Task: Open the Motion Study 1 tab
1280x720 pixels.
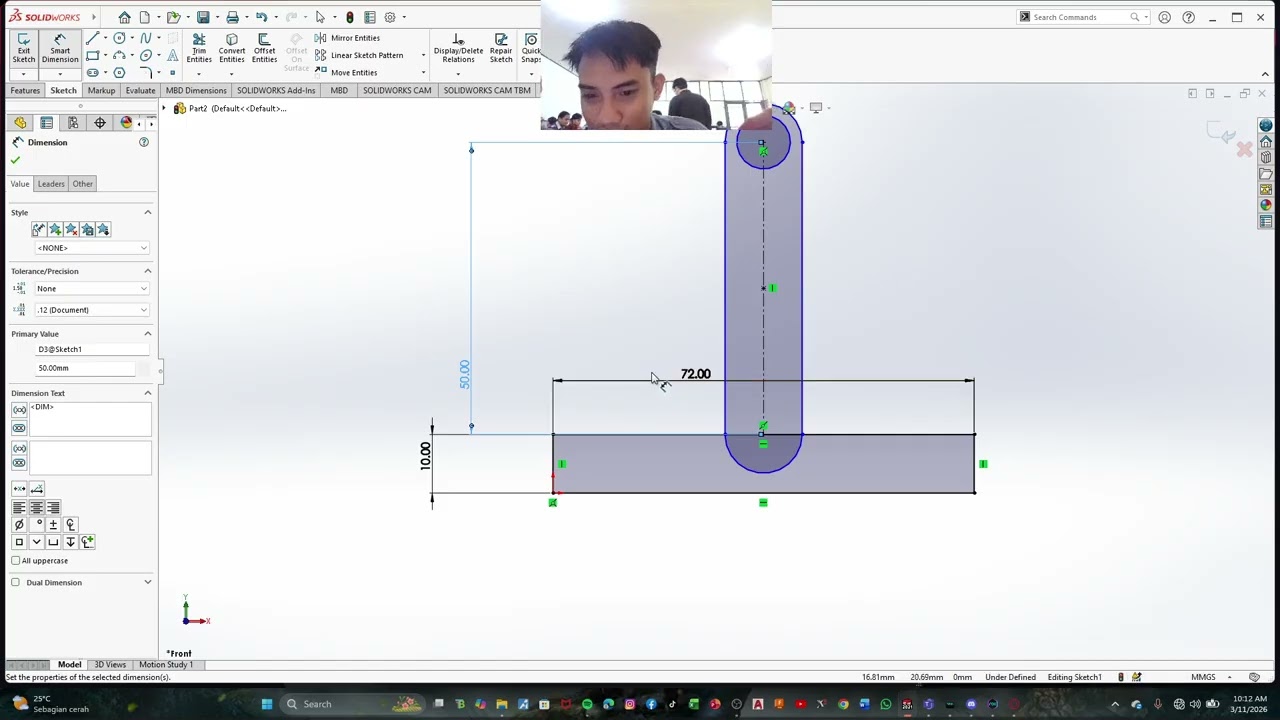Action: [x=166, y=665]
